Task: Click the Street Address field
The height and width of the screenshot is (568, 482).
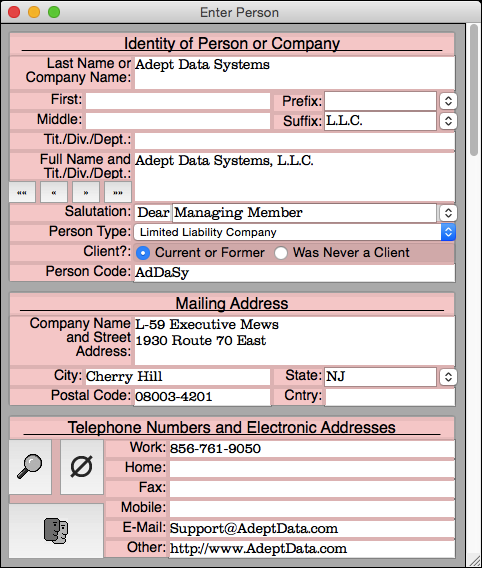Action: 294,341
